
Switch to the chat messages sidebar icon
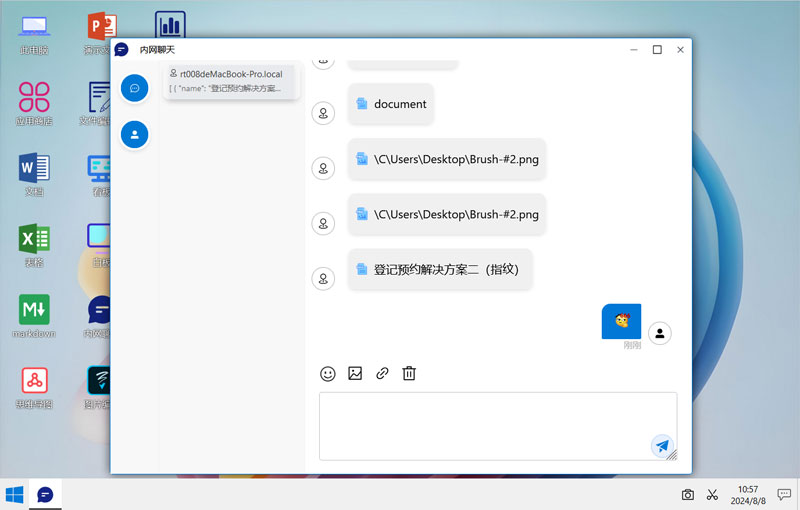[135, 88]
